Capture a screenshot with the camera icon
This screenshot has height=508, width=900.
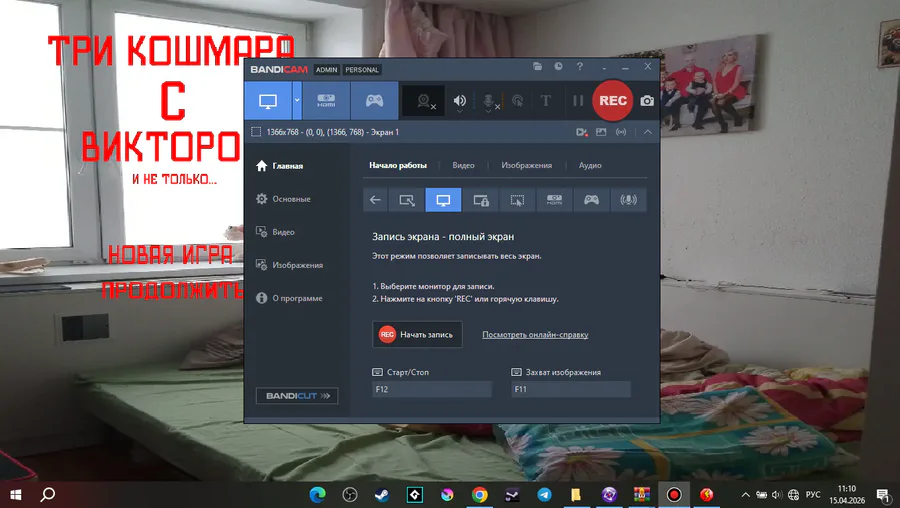tap(647, 101)
